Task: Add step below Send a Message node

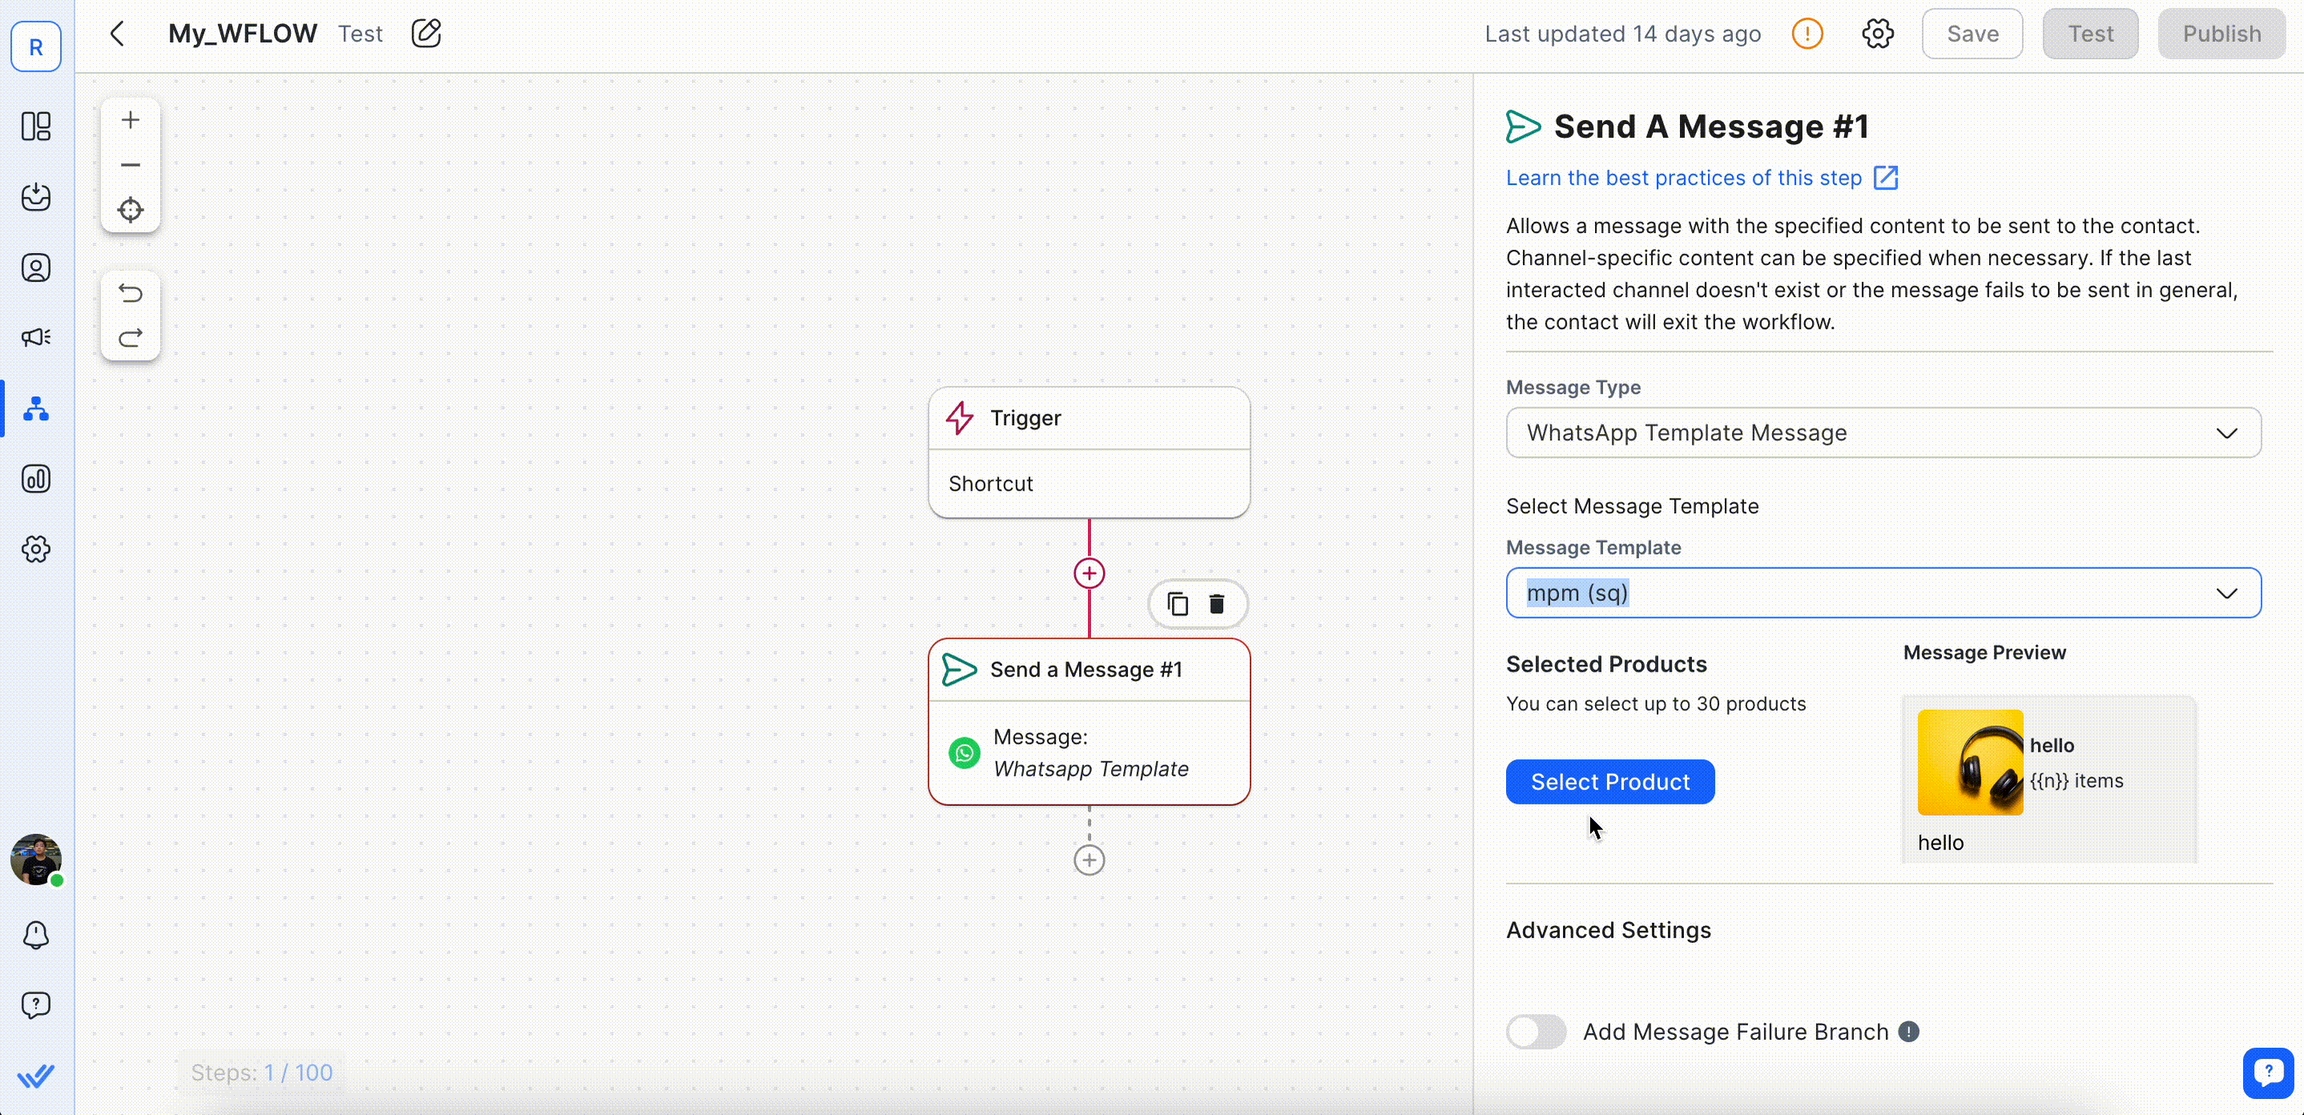Action: (x=1089, y=860)
